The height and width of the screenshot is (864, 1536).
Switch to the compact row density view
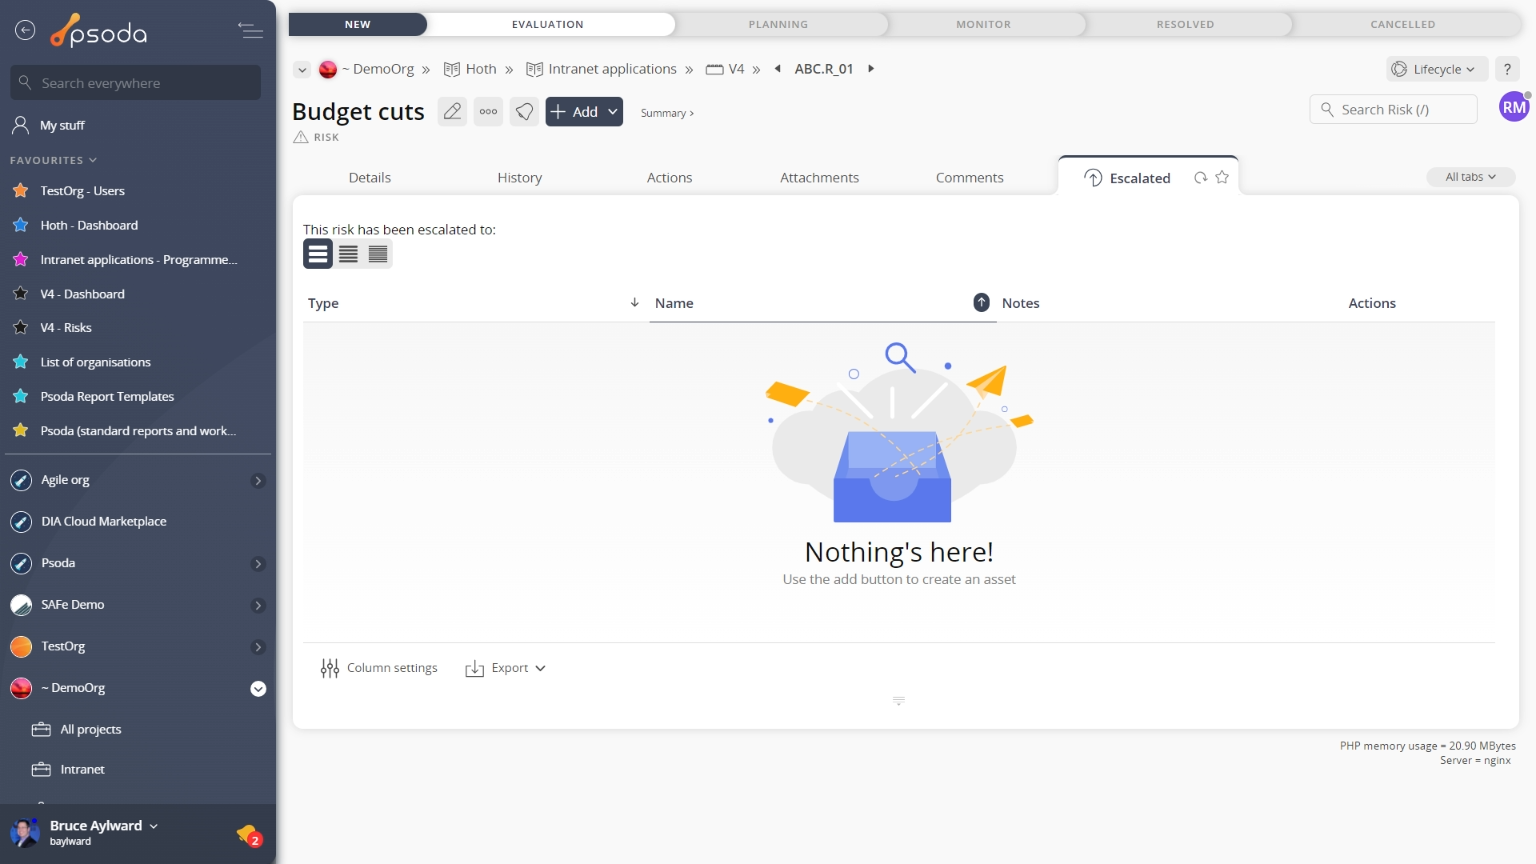pyautogui.click(x=378, y=254)
